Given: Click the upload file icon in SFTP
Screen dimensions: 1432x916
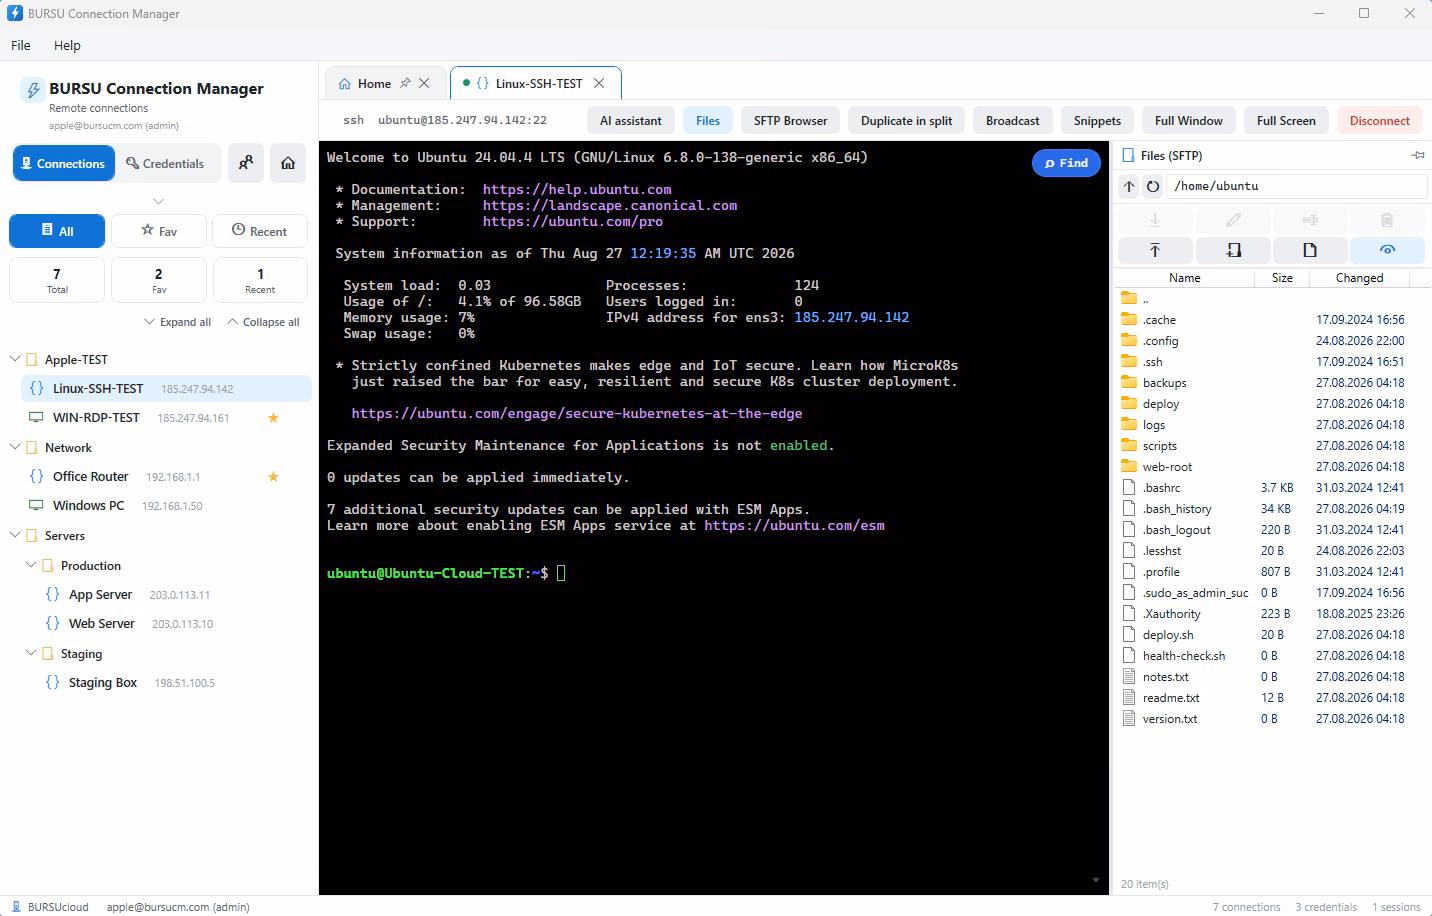Looking at the screenshot, I should [x=1155, y=250].
